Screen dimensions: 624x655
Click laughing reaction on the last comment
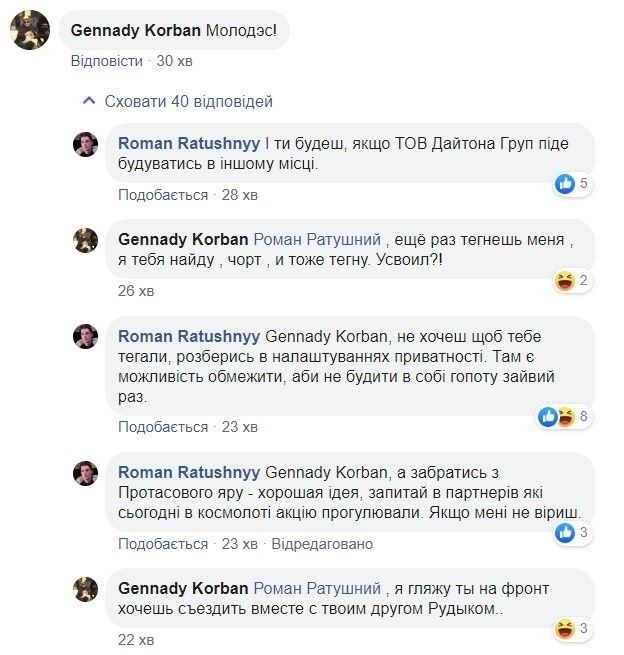point(565,629)
